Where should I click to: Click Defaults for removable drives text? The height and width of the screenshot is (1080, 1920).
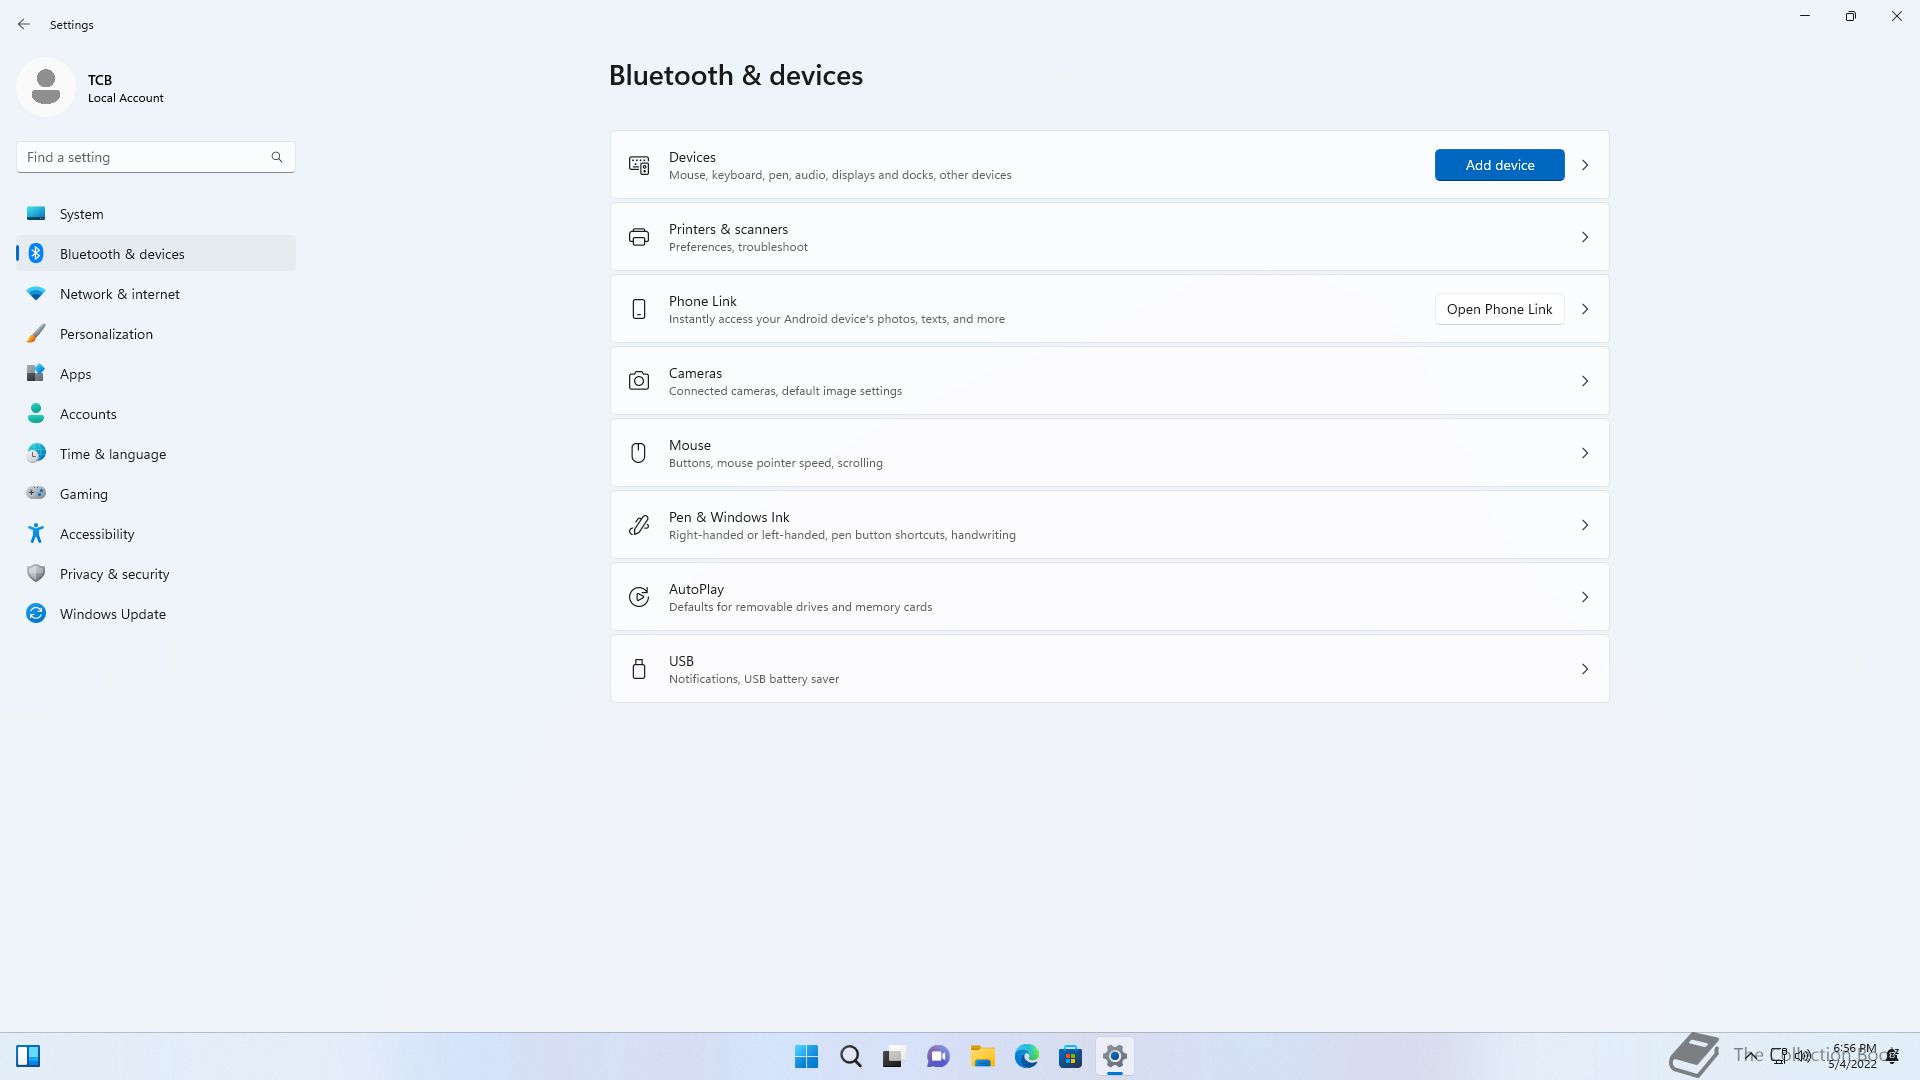tap(800, 607)
